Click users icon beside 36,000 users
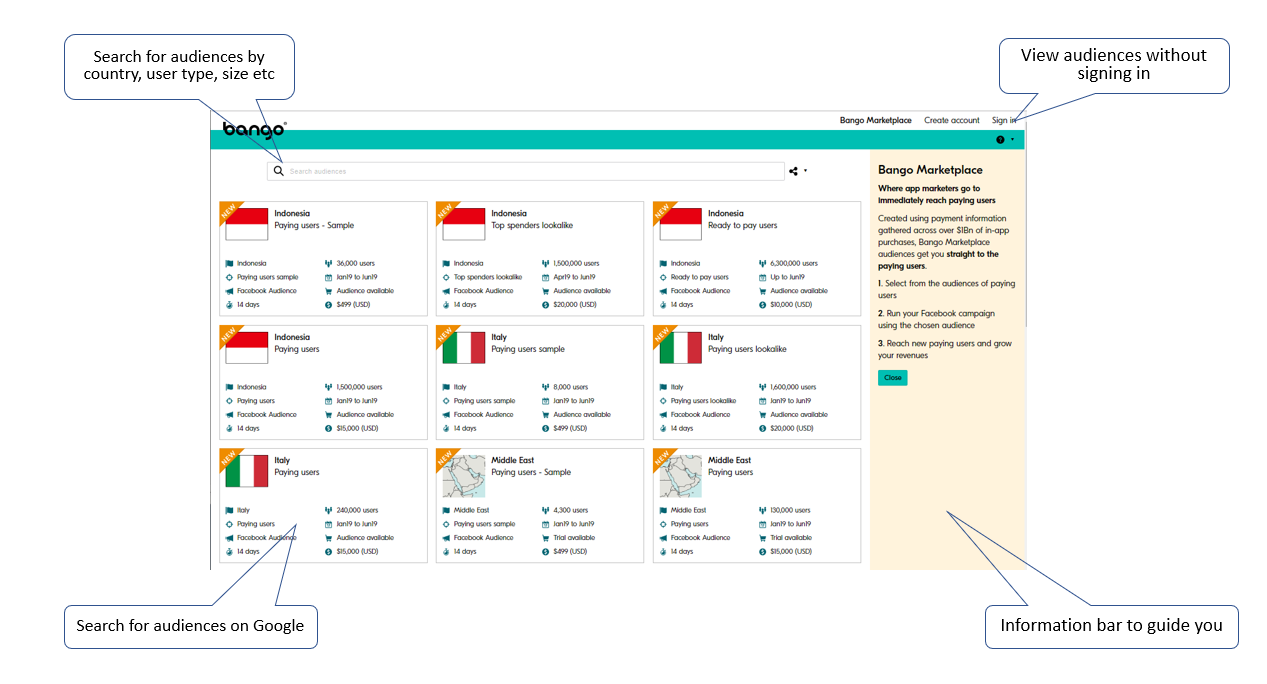This screenshot has width=1267, height=684. tap(329, 263)
